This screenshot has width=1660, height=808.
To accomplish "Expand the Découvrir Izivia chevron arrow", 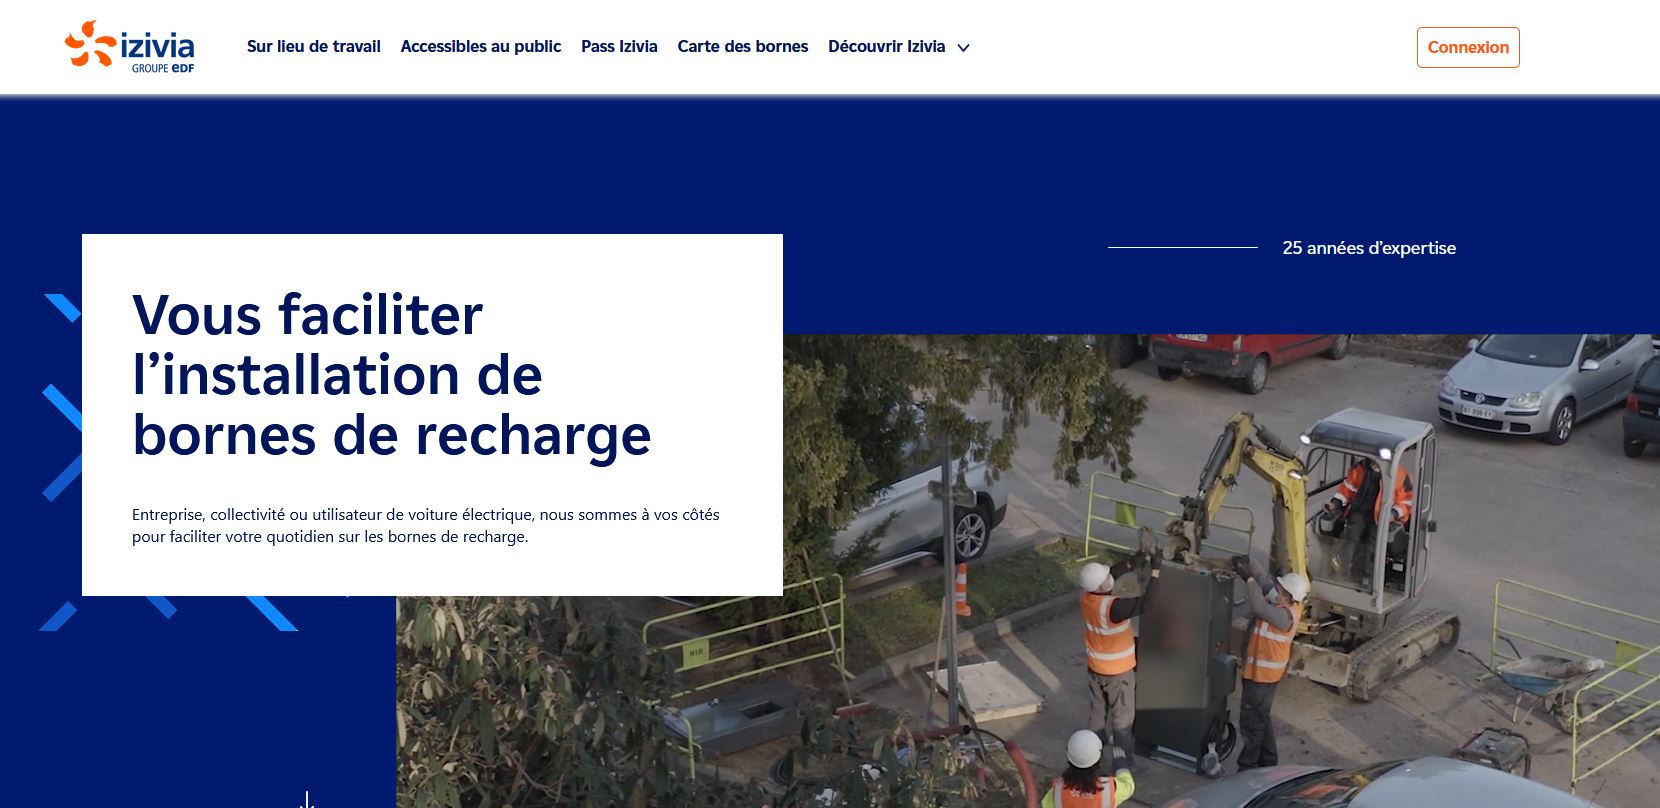I will [x=963, y=48].
